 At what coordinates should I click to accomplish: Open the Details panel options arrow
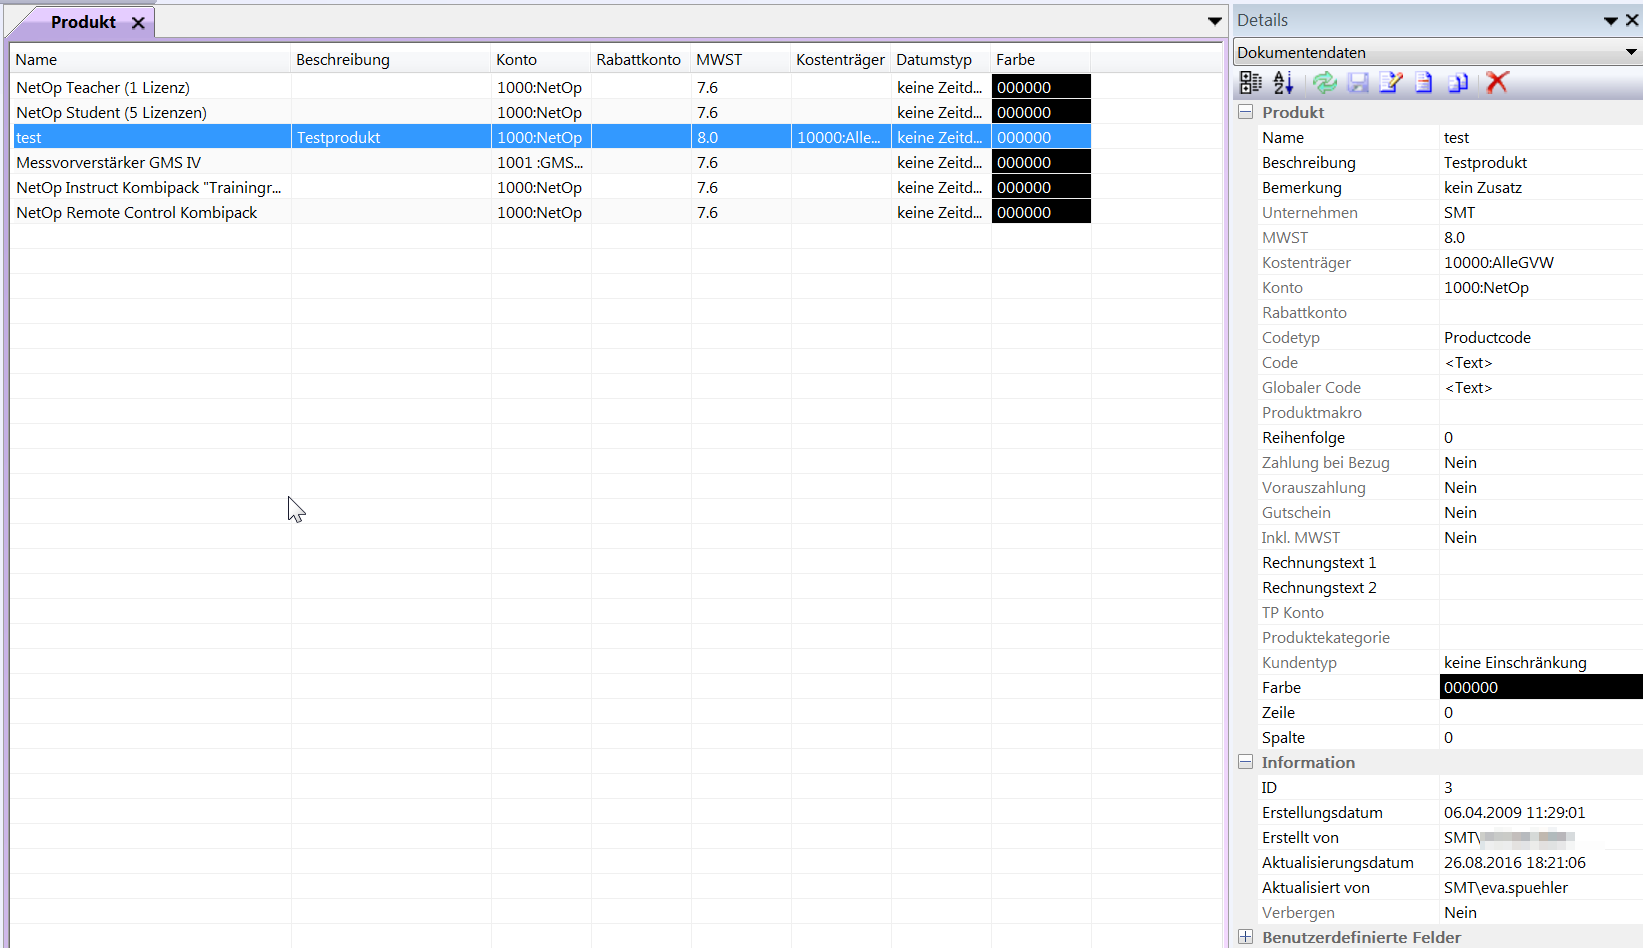(1610, 21)
